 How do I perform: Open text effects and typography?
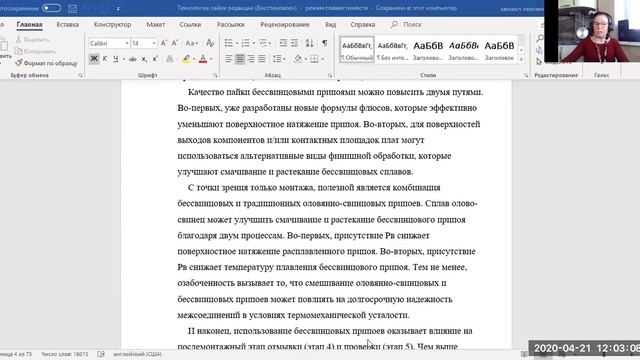coord(170,59)
